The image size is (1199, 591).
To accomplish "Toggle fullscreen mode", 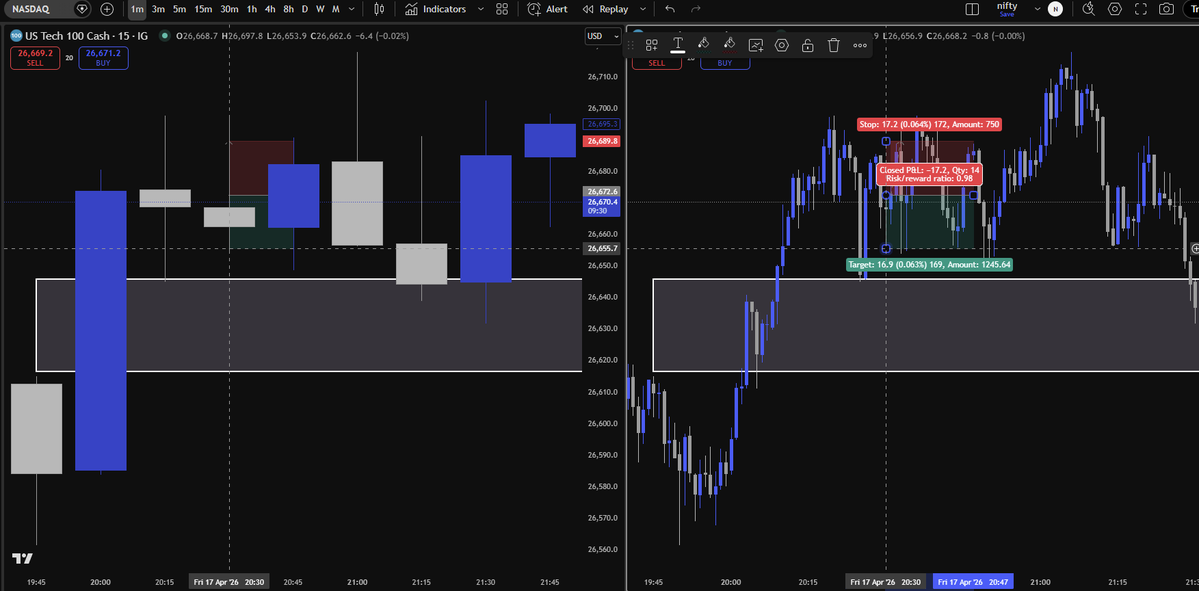I will [1141, 9].
